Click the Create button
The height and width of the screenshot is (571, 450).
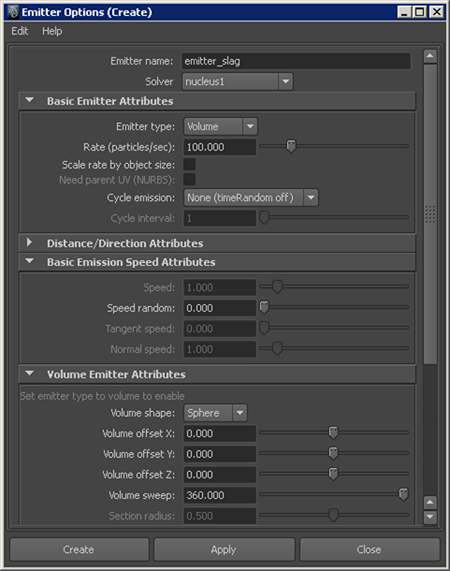(x=79, y=550)
